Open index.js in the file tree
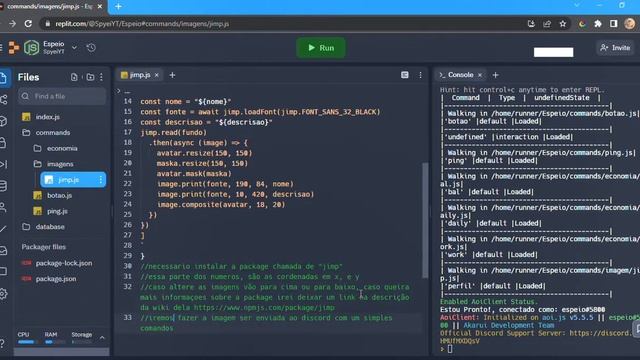The image size is (640, 360). click(x=47, y=117)
